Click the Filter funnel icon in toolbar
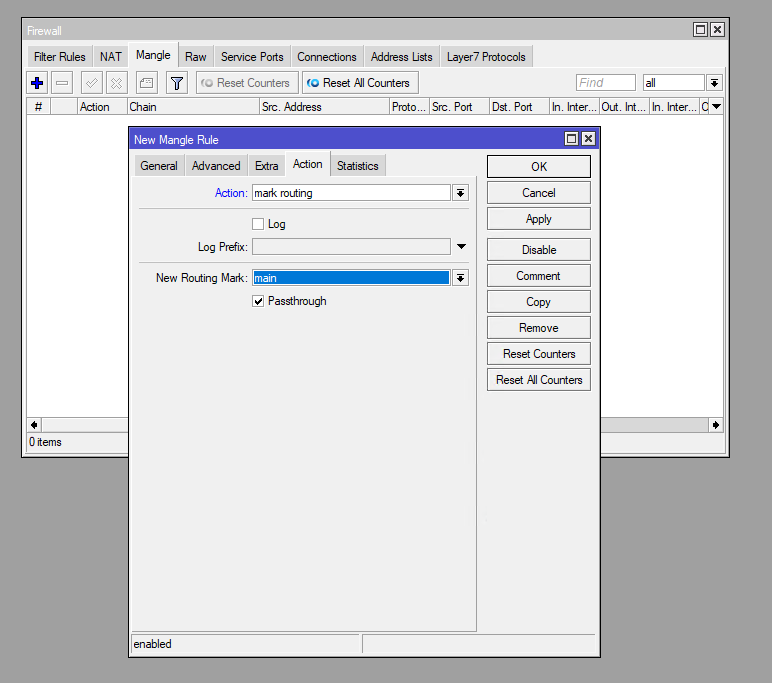 click(176, 83)
